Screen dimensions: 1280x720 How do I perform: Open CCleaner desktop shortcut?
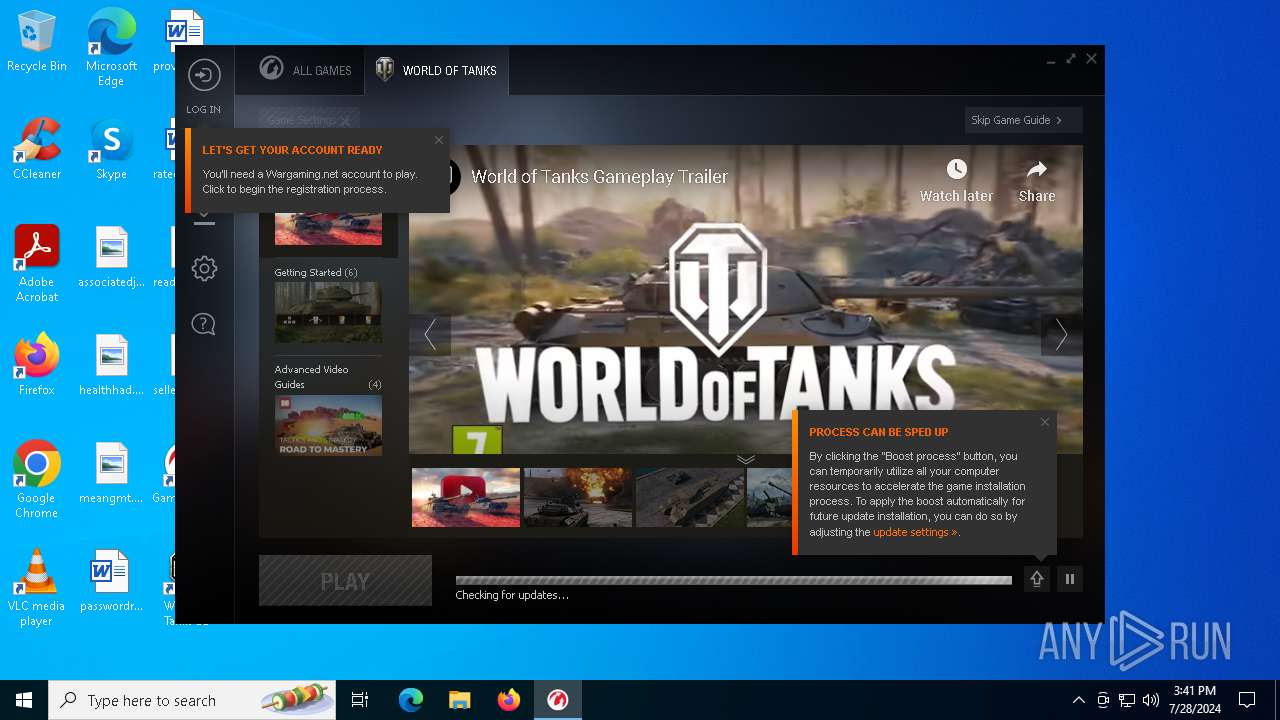[x=37, y=148]
